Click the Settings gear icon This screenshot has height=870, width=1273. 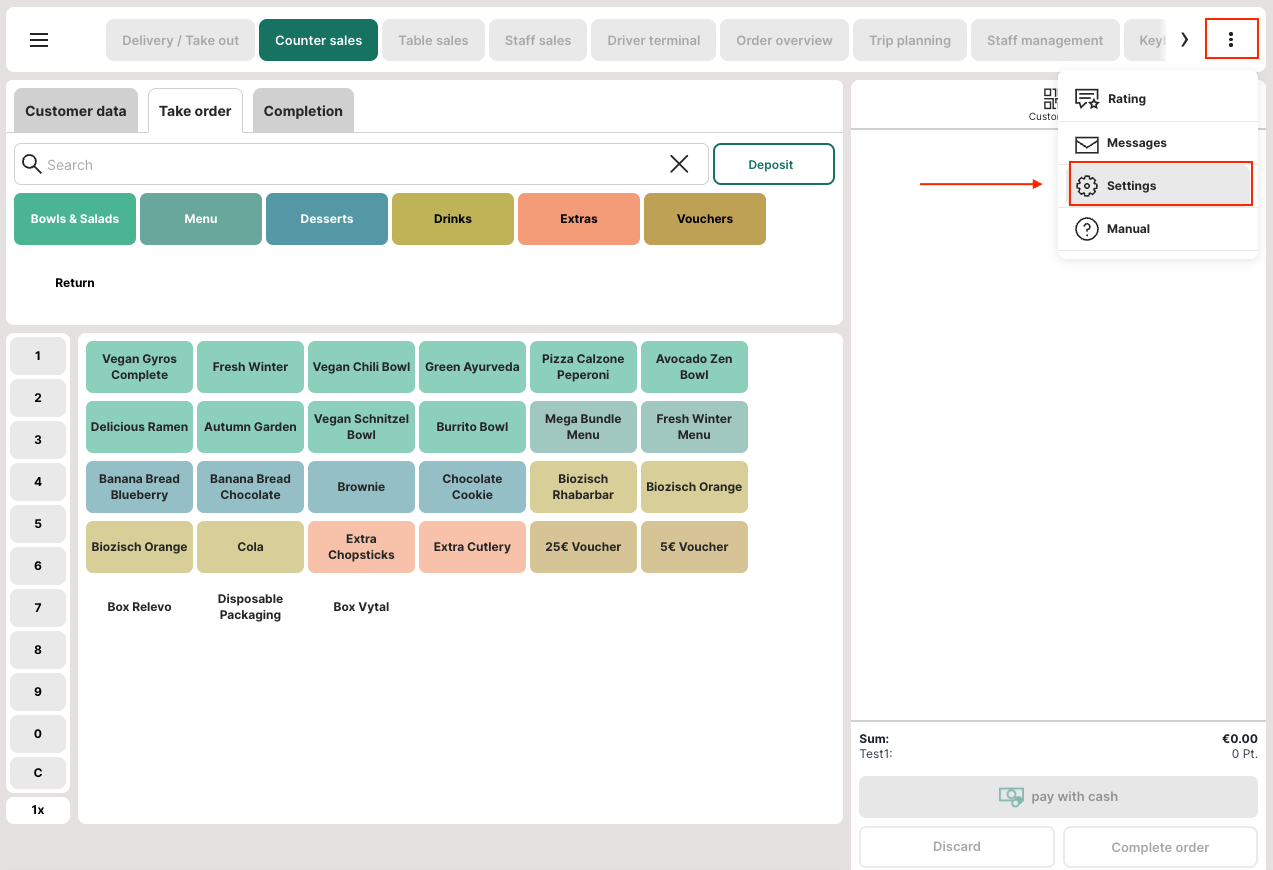click(1087, 186)
